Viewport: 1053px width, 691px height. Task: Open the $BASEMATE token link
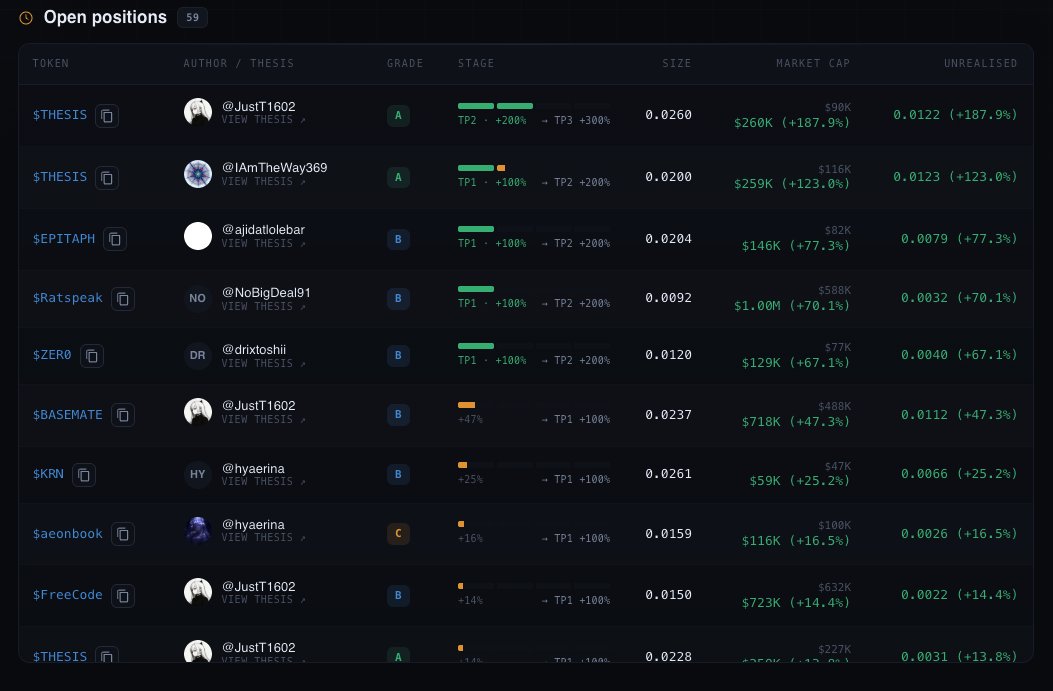coord(68,414)
